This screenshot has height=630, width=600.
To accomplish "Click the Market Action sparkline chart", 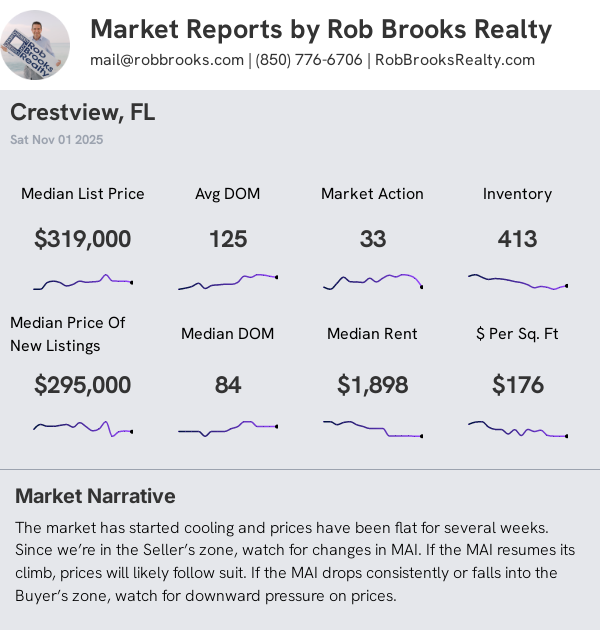I will coord(373,282).
